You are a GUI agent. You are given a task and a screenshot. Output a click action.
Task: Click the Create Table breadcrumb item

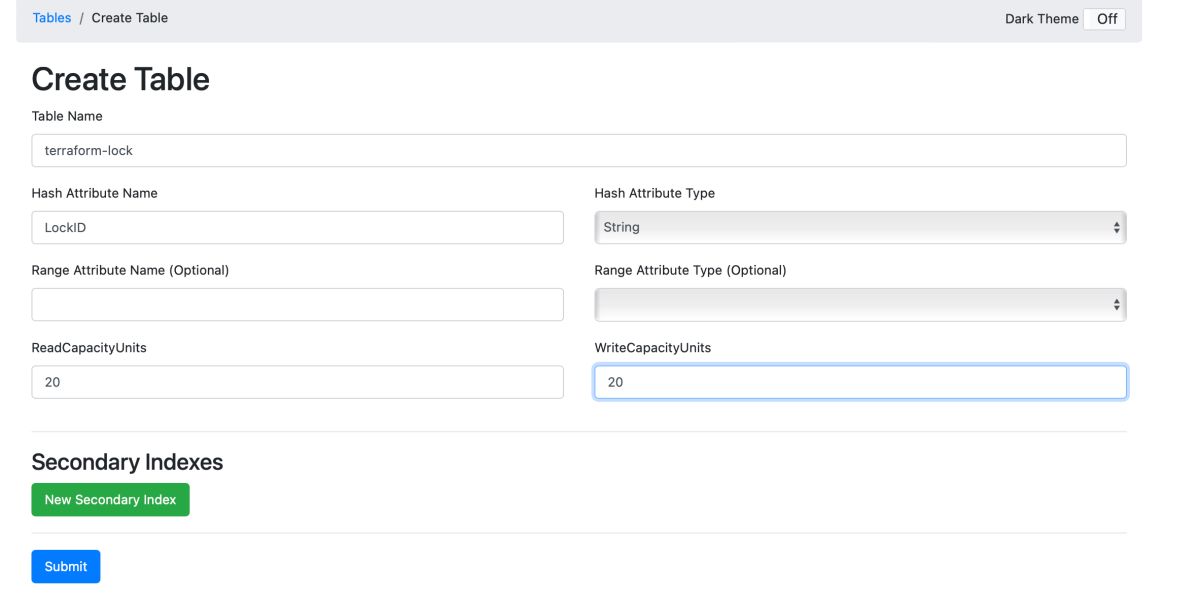(130, 18)
